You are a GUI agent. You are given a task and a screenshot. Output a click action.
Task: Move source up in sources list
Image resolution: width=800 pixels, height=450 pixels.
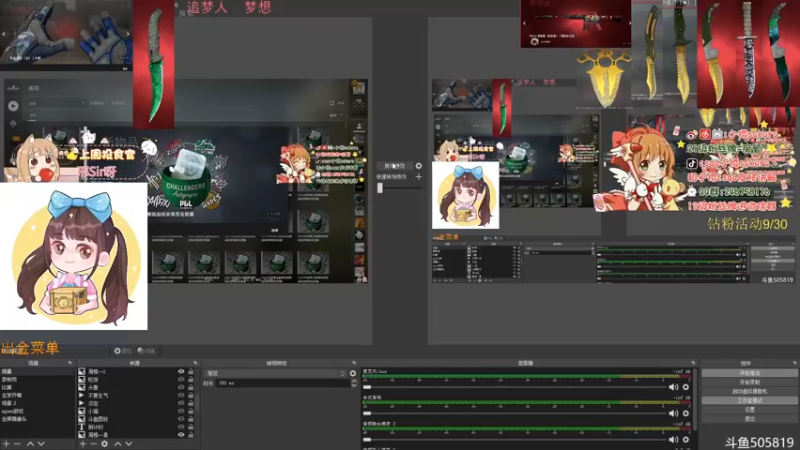117,444
